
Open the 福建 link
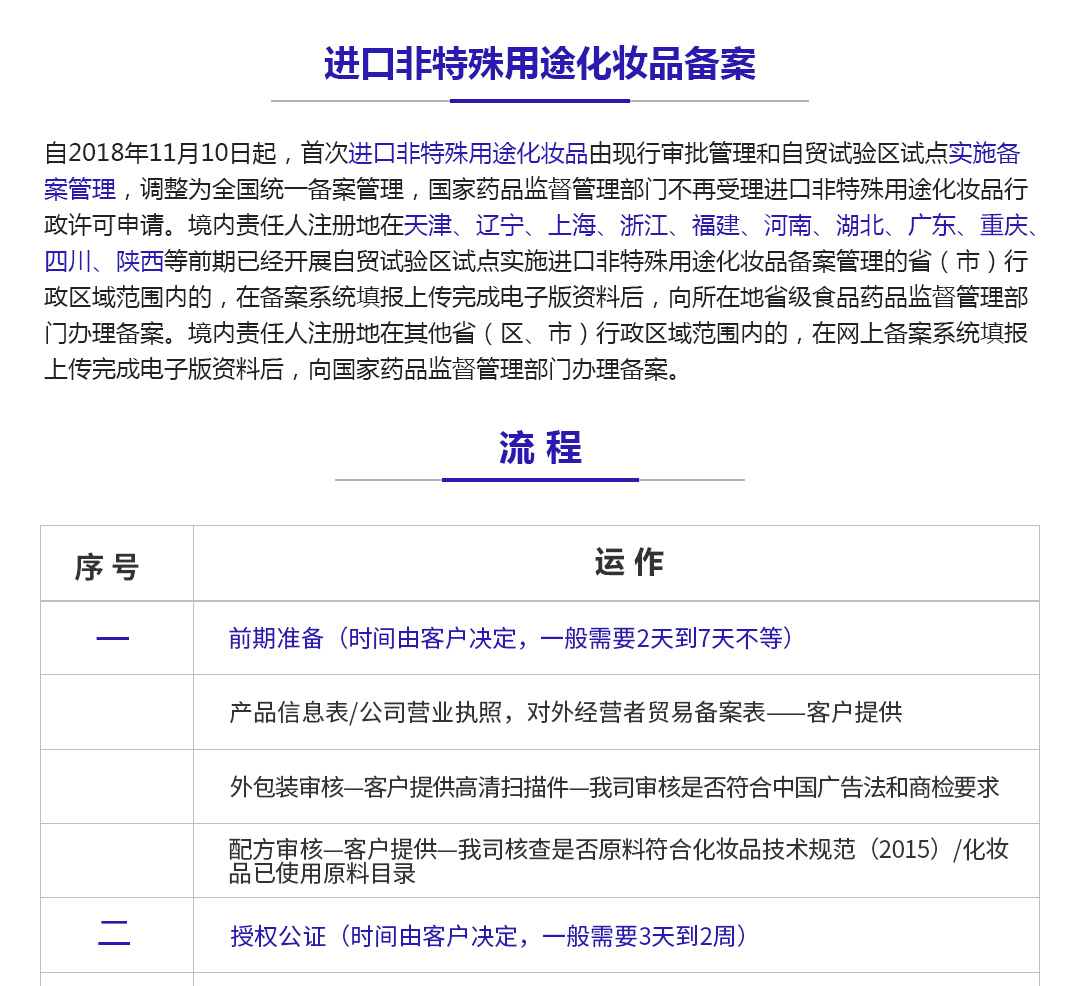pyautogui.click(x=715, y=225)
